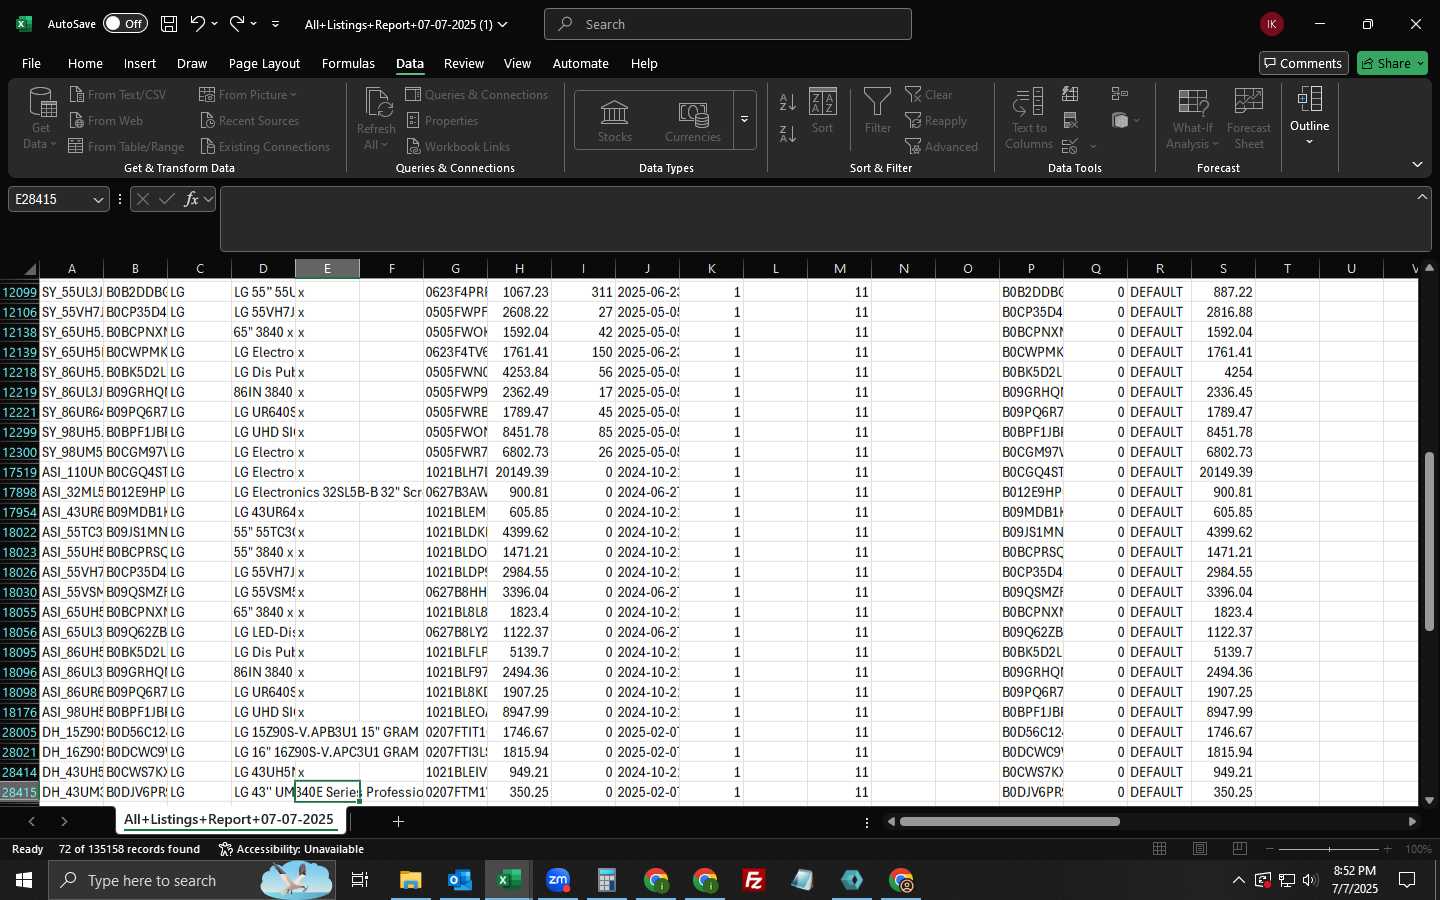
Task: Click the Redo arrow icon
Action: click(x=237, y=24)
